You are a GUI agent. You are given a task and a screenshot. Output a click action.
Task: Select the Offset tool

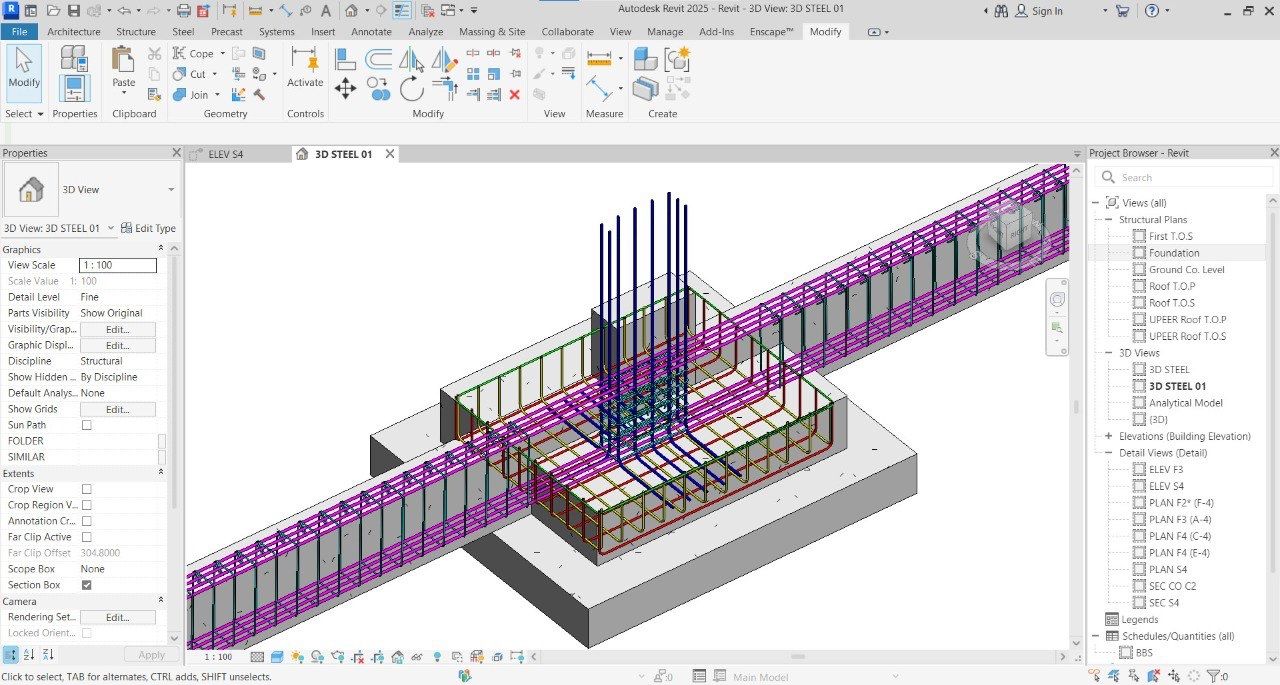tap(379, 60)
